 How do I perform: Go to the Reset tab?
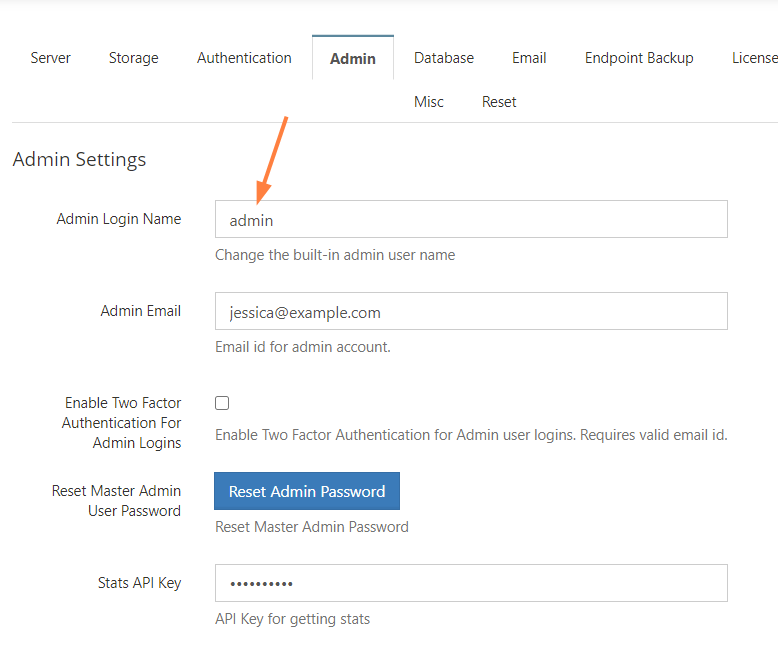(499, 102)
